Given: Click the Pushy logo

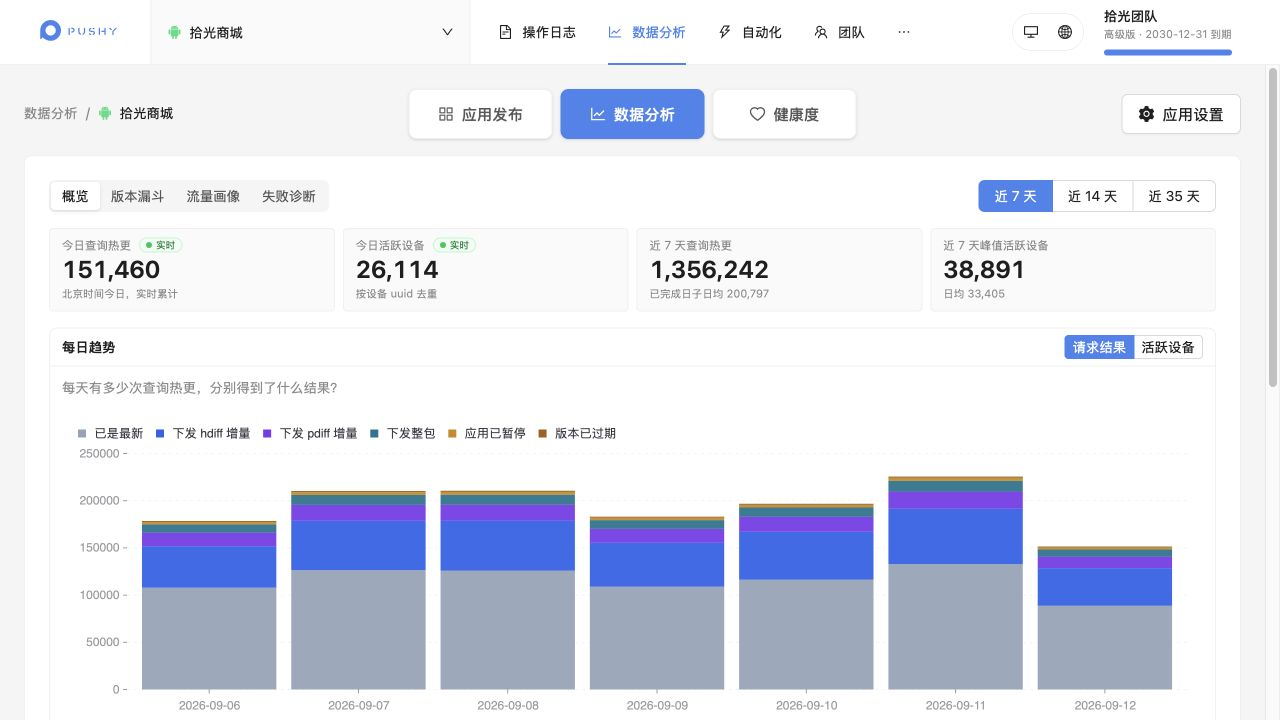Looking at the screenshot, I should [x=78, y=32].
